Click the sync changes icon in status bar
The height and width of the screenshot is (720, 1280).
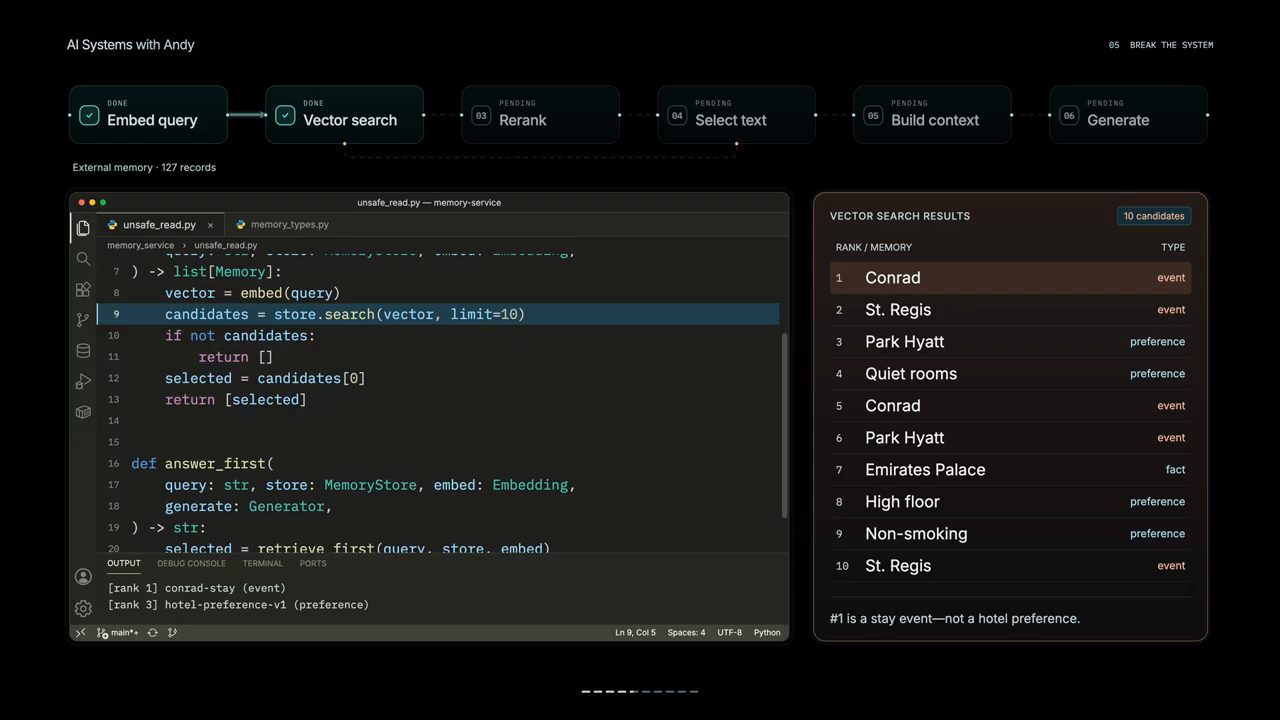[152, 633]
